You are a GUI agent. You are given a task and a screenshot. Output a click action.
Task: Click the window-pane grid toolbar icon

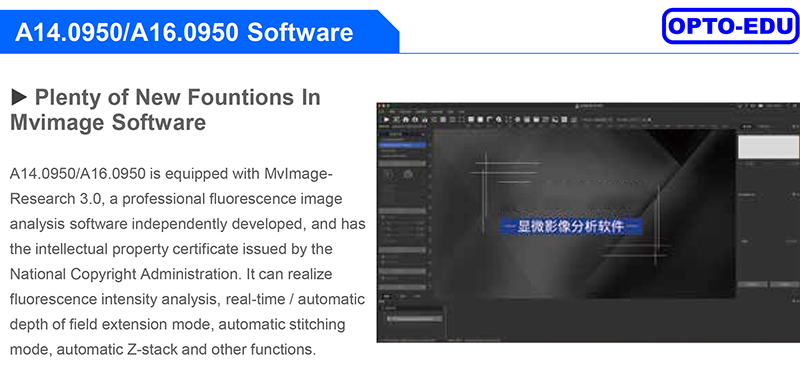point(471,119)
